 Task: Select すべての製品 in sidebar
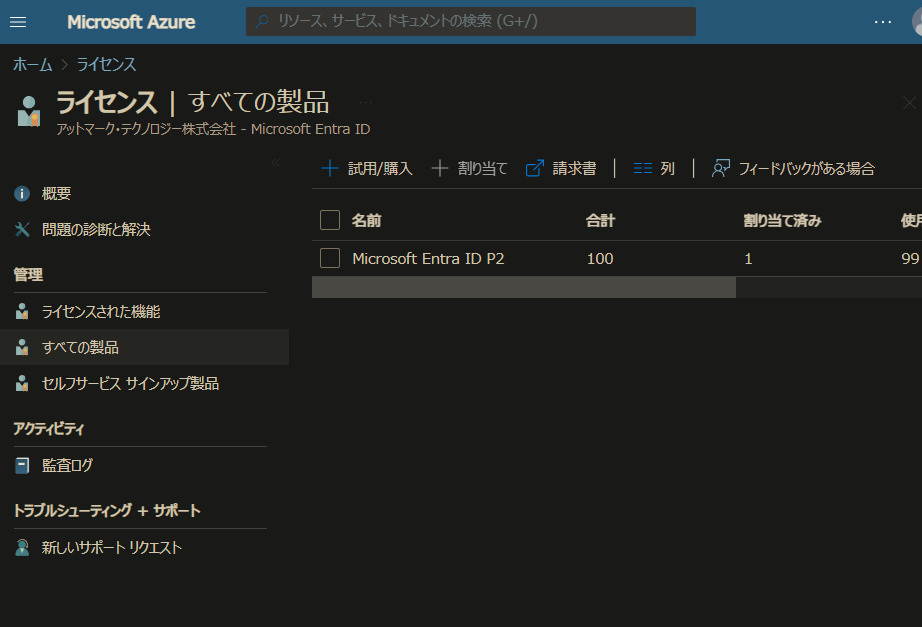pyautogui.click(x=144, y=347)
